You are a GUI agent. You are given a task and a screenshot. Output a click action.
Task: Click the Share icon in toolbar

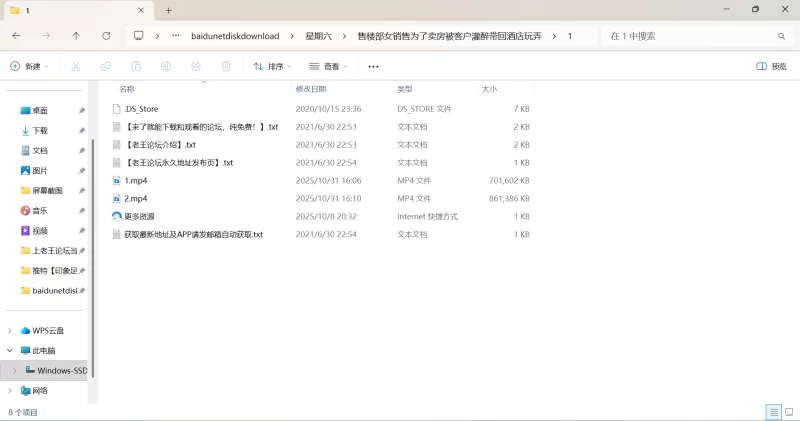click(x=196, y=66)
